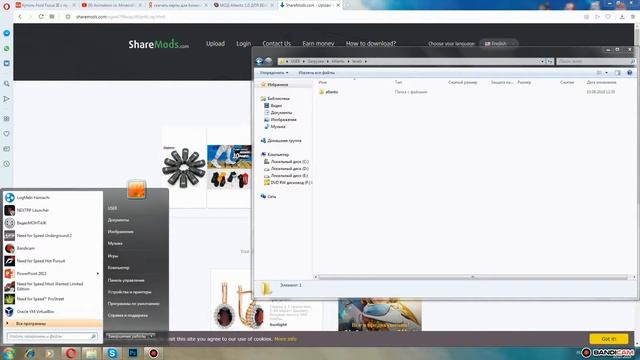Sort by the Имя column header

click(x=322, y=82)
